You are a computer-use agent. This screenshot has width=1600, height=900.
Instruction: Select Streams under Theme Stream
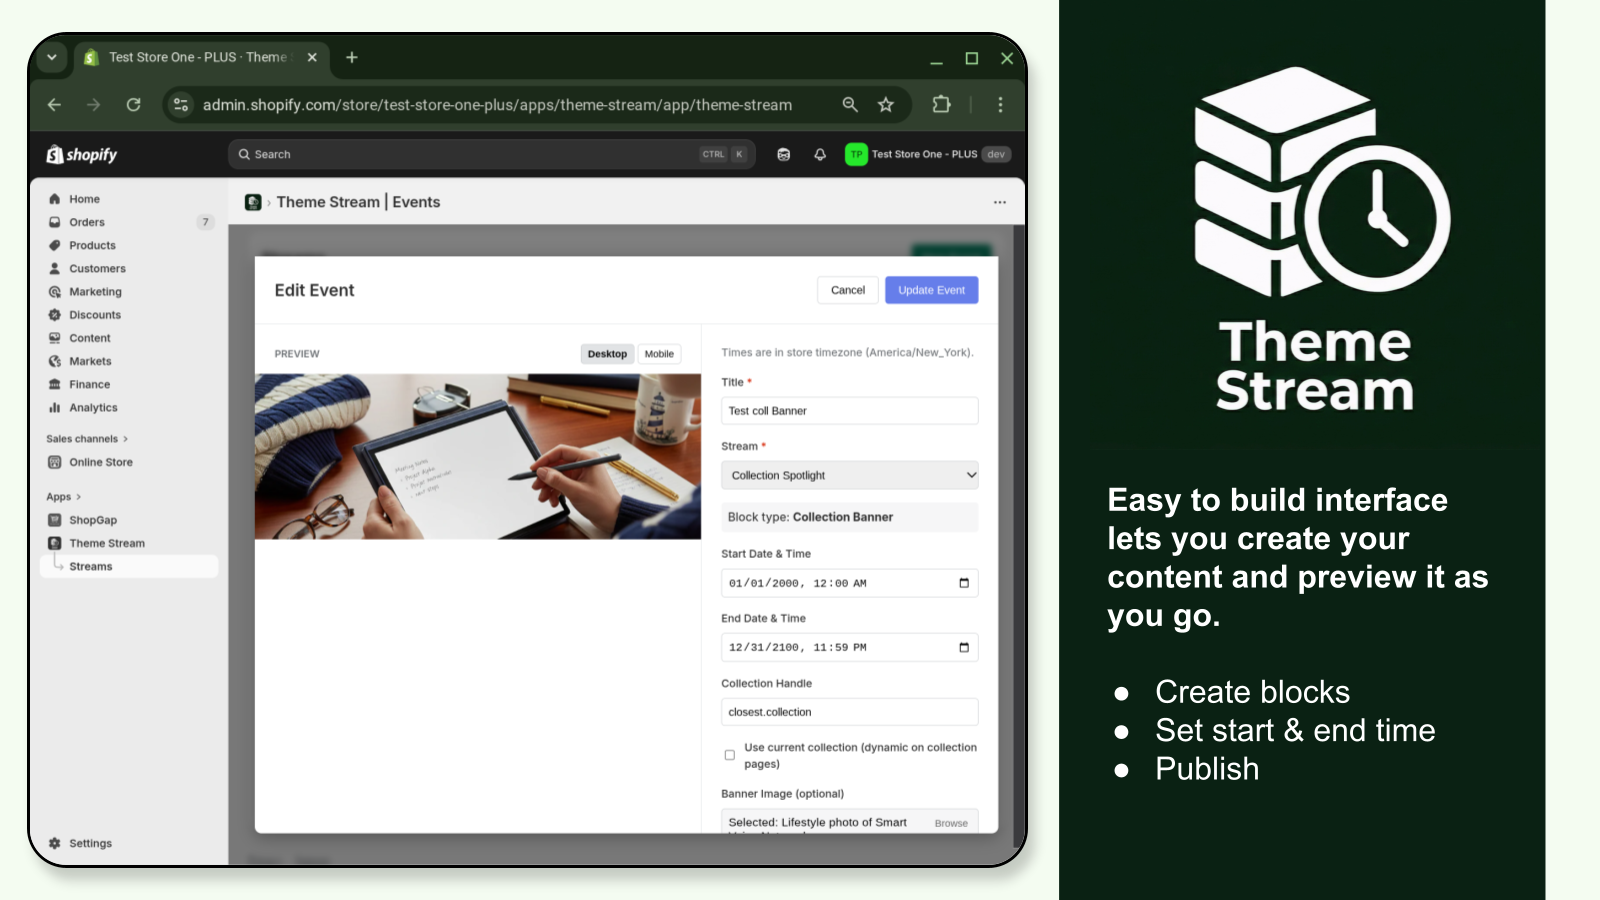coord(90,566)
